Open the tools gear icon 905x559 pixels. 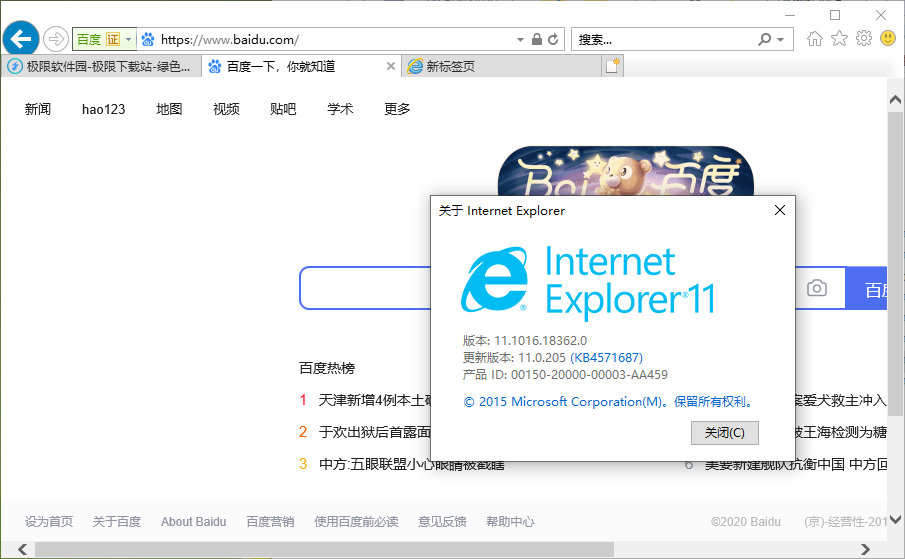click(x=864, y=39)
